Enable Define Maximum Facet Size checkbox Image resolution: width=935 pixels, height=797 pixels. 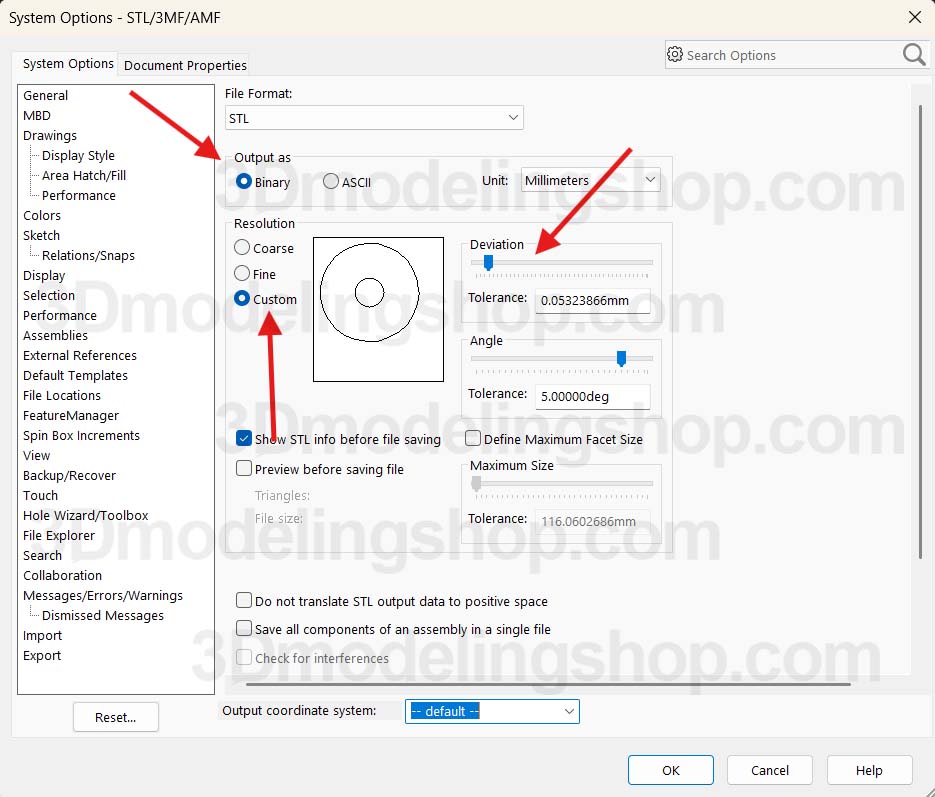(472, 439)
